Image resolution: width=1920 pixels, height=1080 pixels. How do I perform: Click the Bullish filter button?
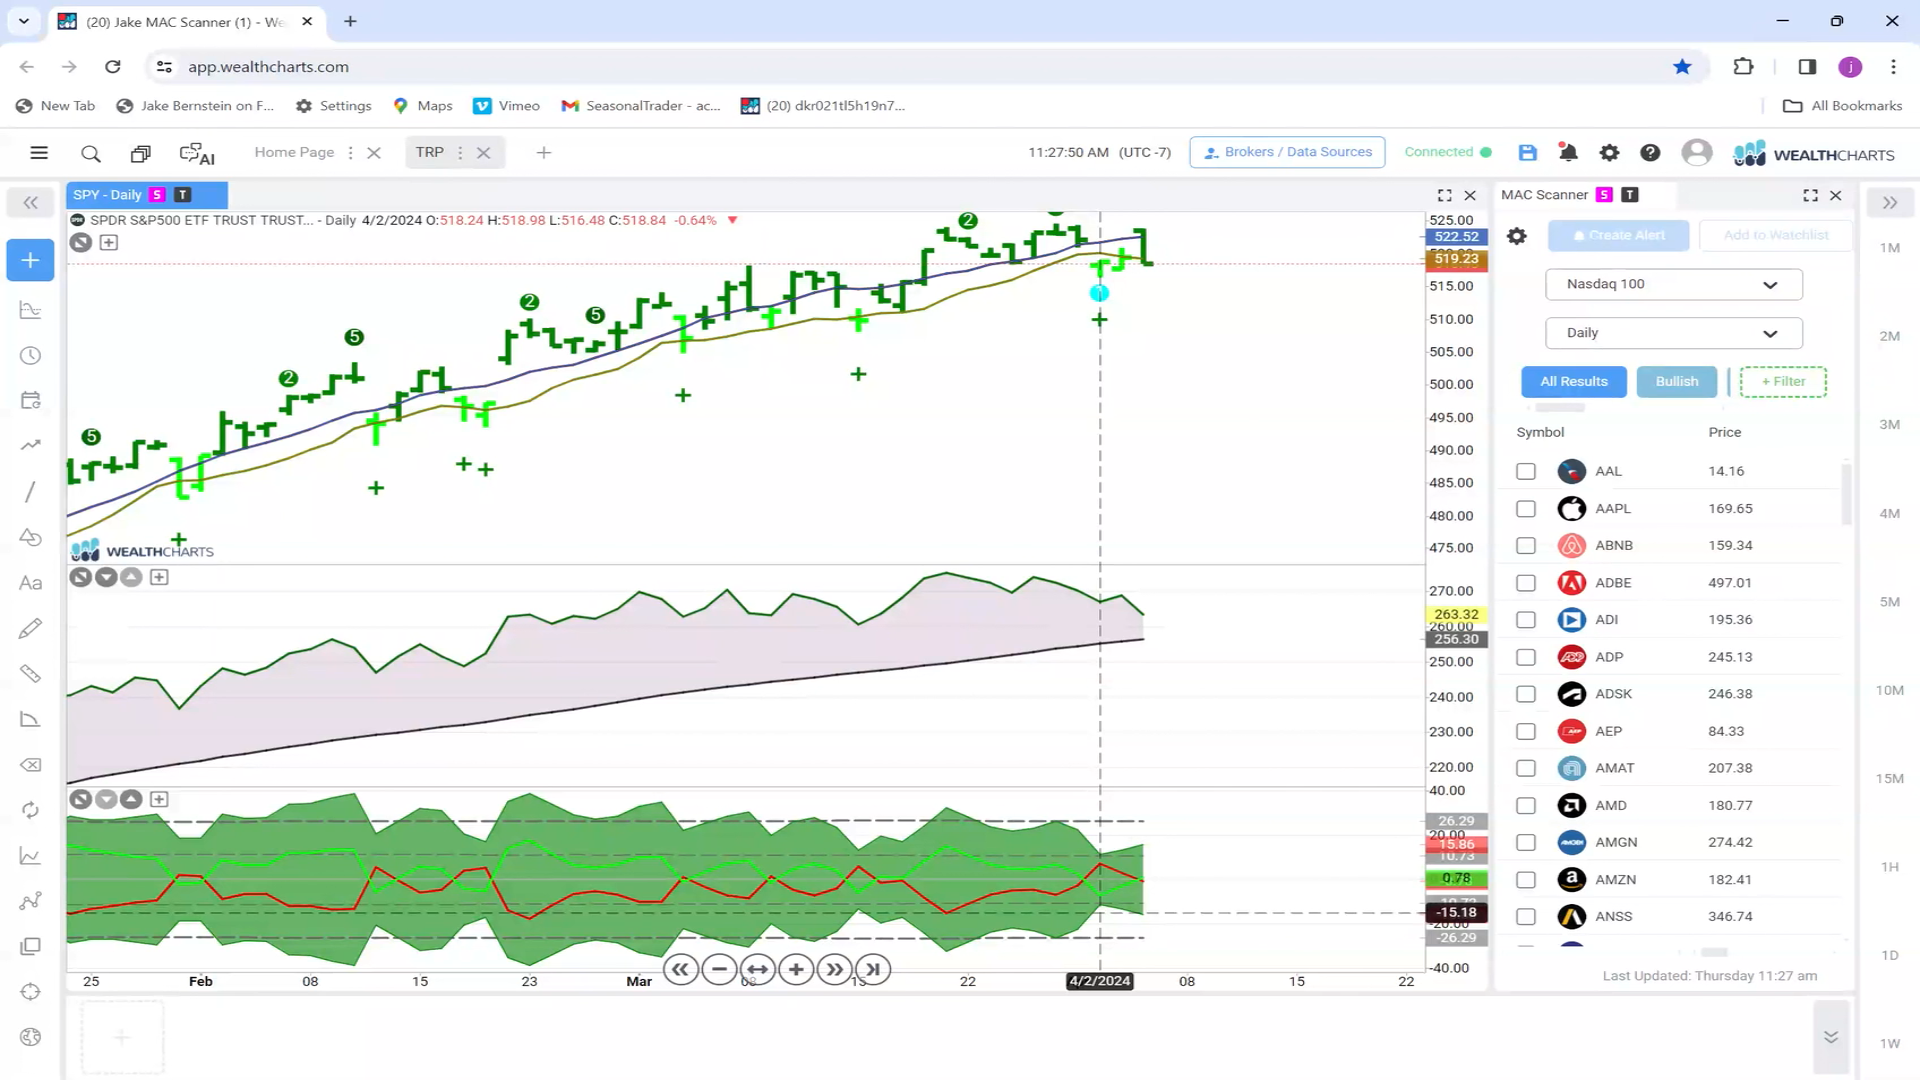coord(1676,382)
